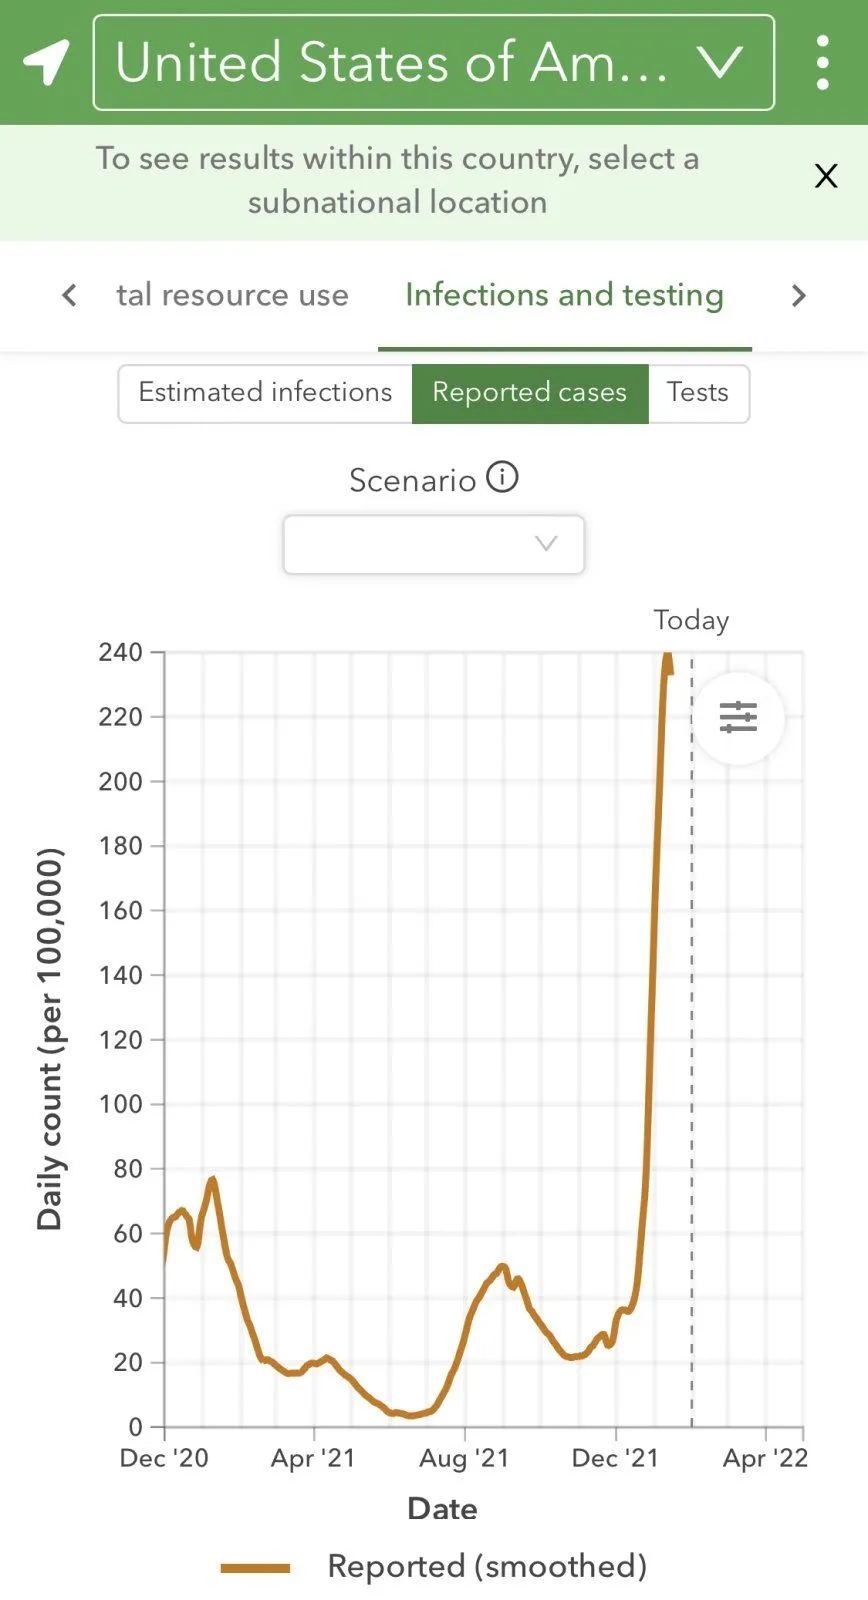Viewport: 868px width, 1600px height.
Task: Tap the subnational location banner text
Action: (x=397, y=180)
